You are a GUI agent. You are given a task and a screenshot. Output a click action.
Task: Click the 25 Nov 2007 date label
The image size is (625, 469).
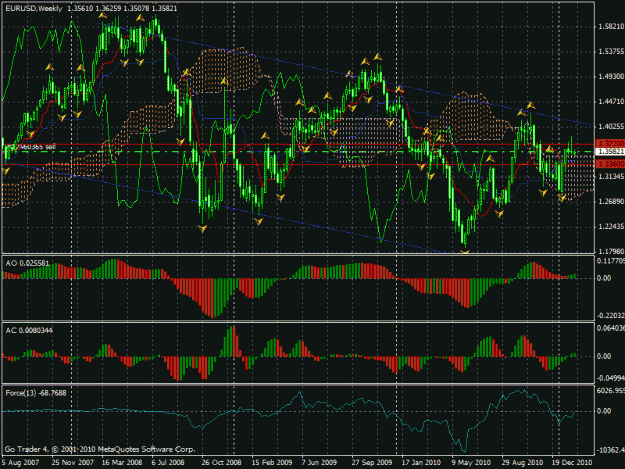73,463
